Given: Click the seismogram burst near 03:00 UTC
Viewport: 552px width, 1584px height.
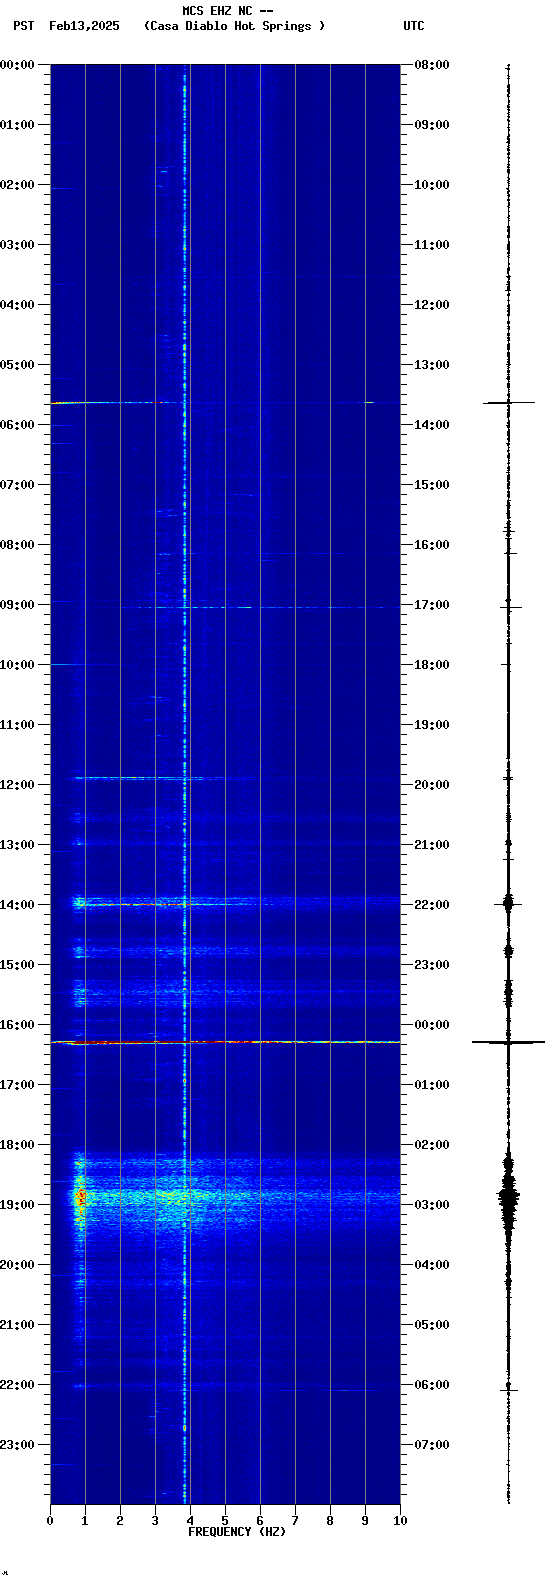Looking at the screenshot, I should pyautogui.click(x=508, y=1195).
